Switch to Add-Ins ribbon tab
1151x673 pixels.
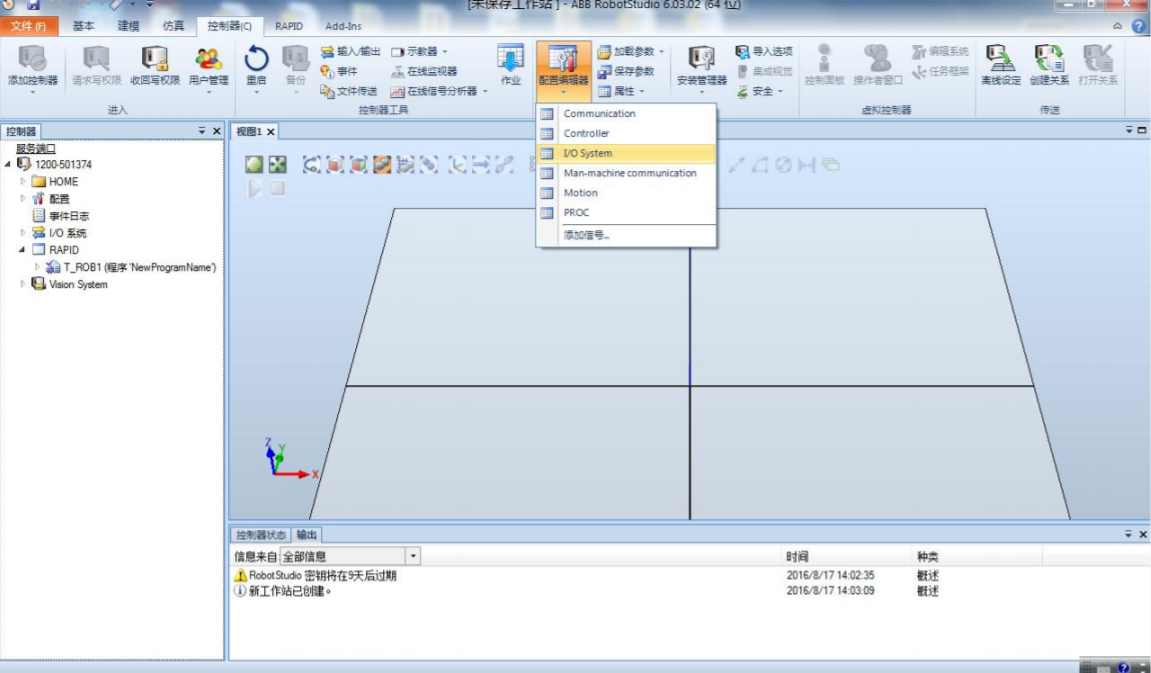[x=343, y=26]
